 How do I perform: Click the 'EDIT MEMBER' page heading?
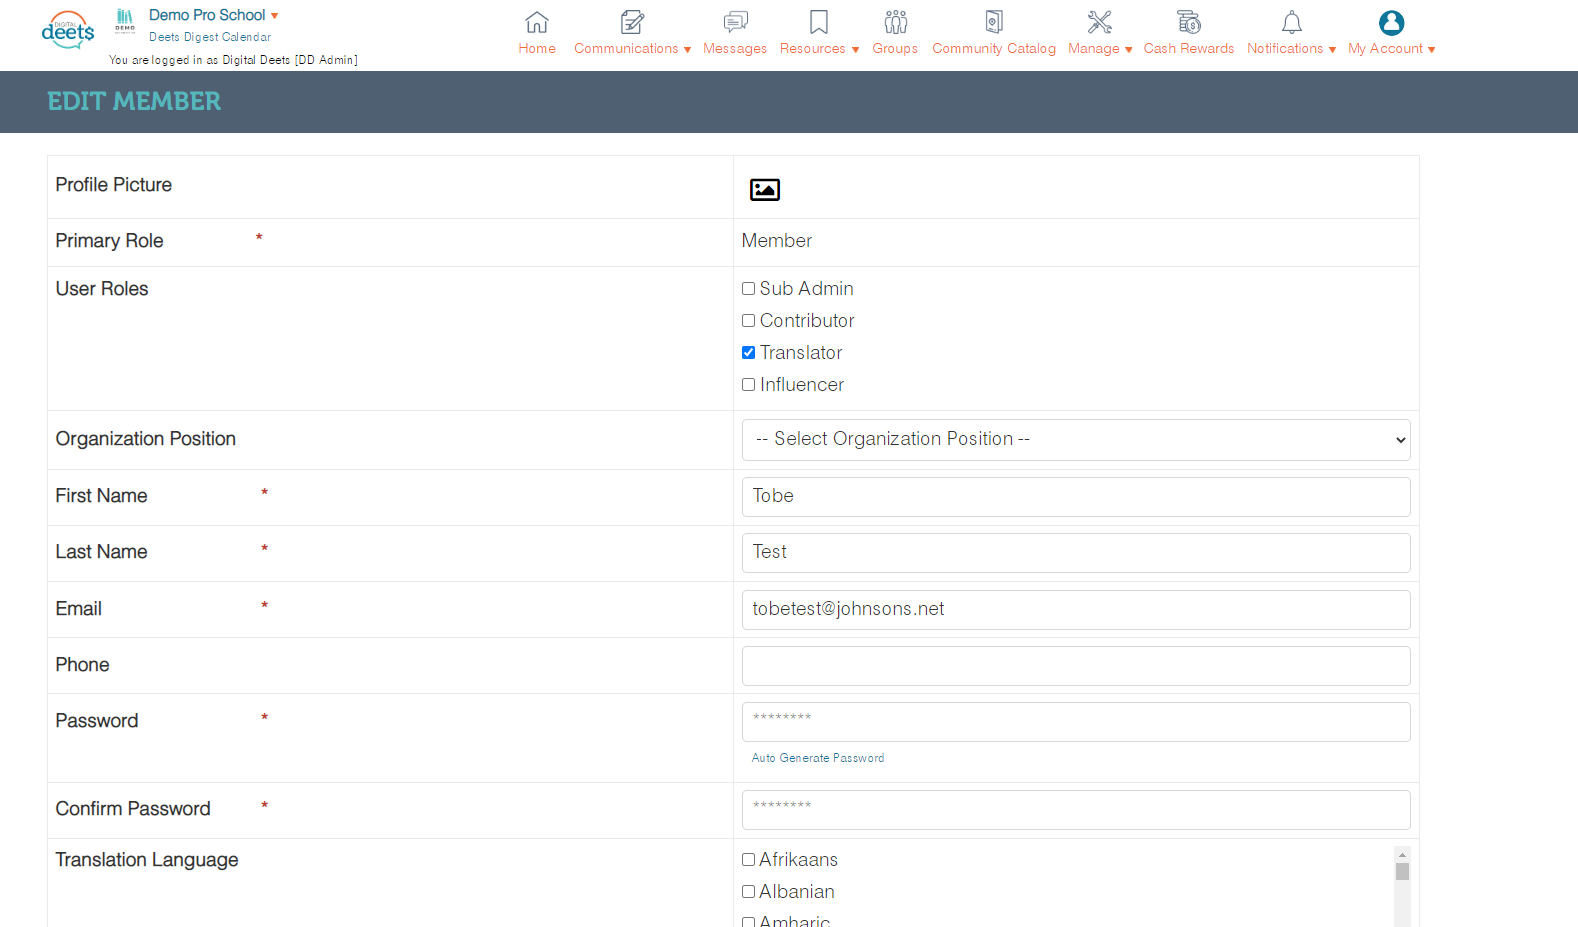pos(134,101)
